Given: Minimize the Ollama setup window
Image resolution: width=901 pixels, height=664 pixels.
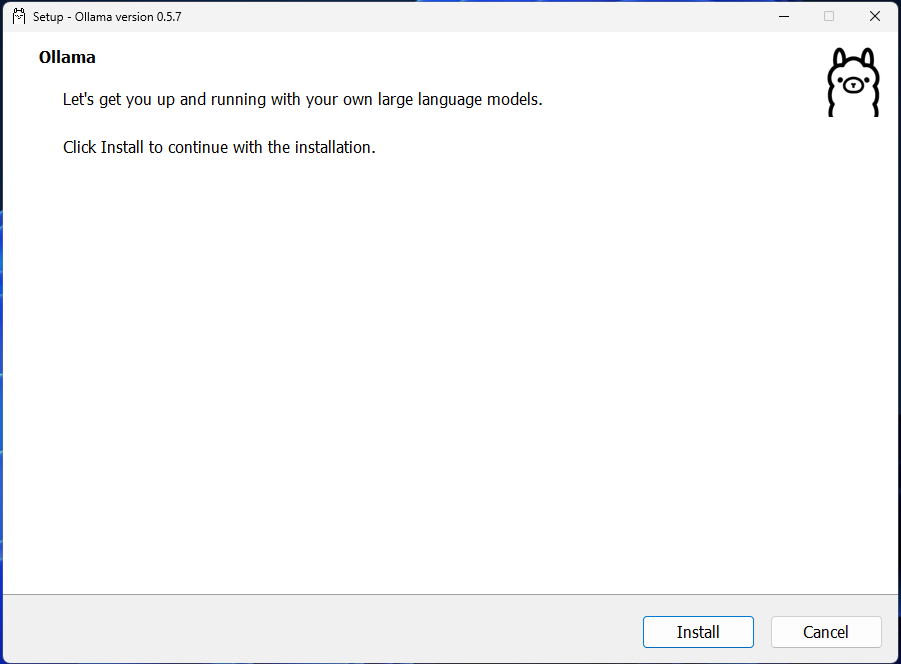Looking at the screenshot, I should click(x=784, y=16).
